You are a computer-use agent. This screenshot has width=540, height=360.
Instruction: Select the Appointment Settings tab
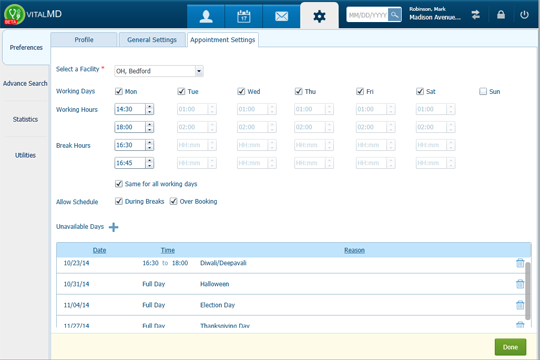(x=223, y=40)
